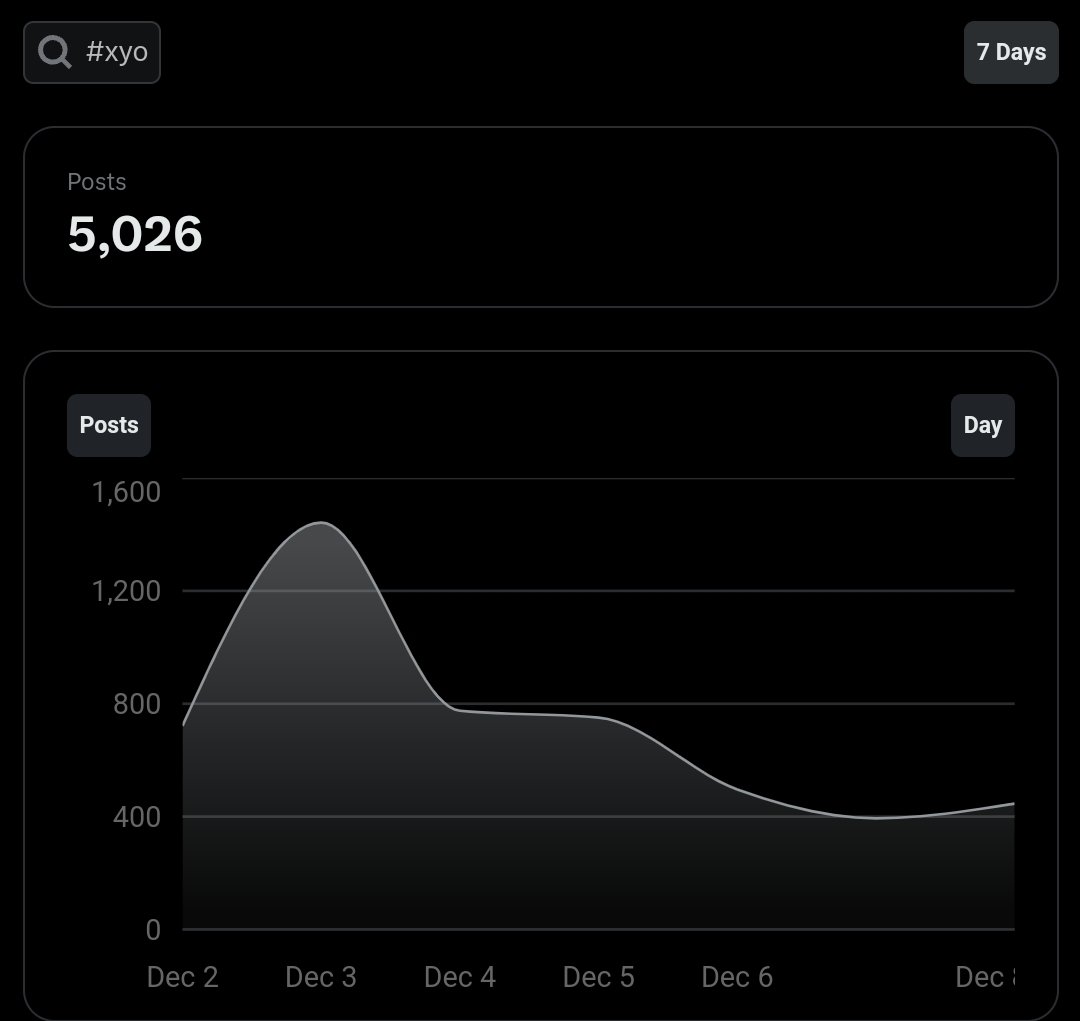Click the dip in the chart near Dec 7
This screenshot has height=1021, width=1080.
870,818
